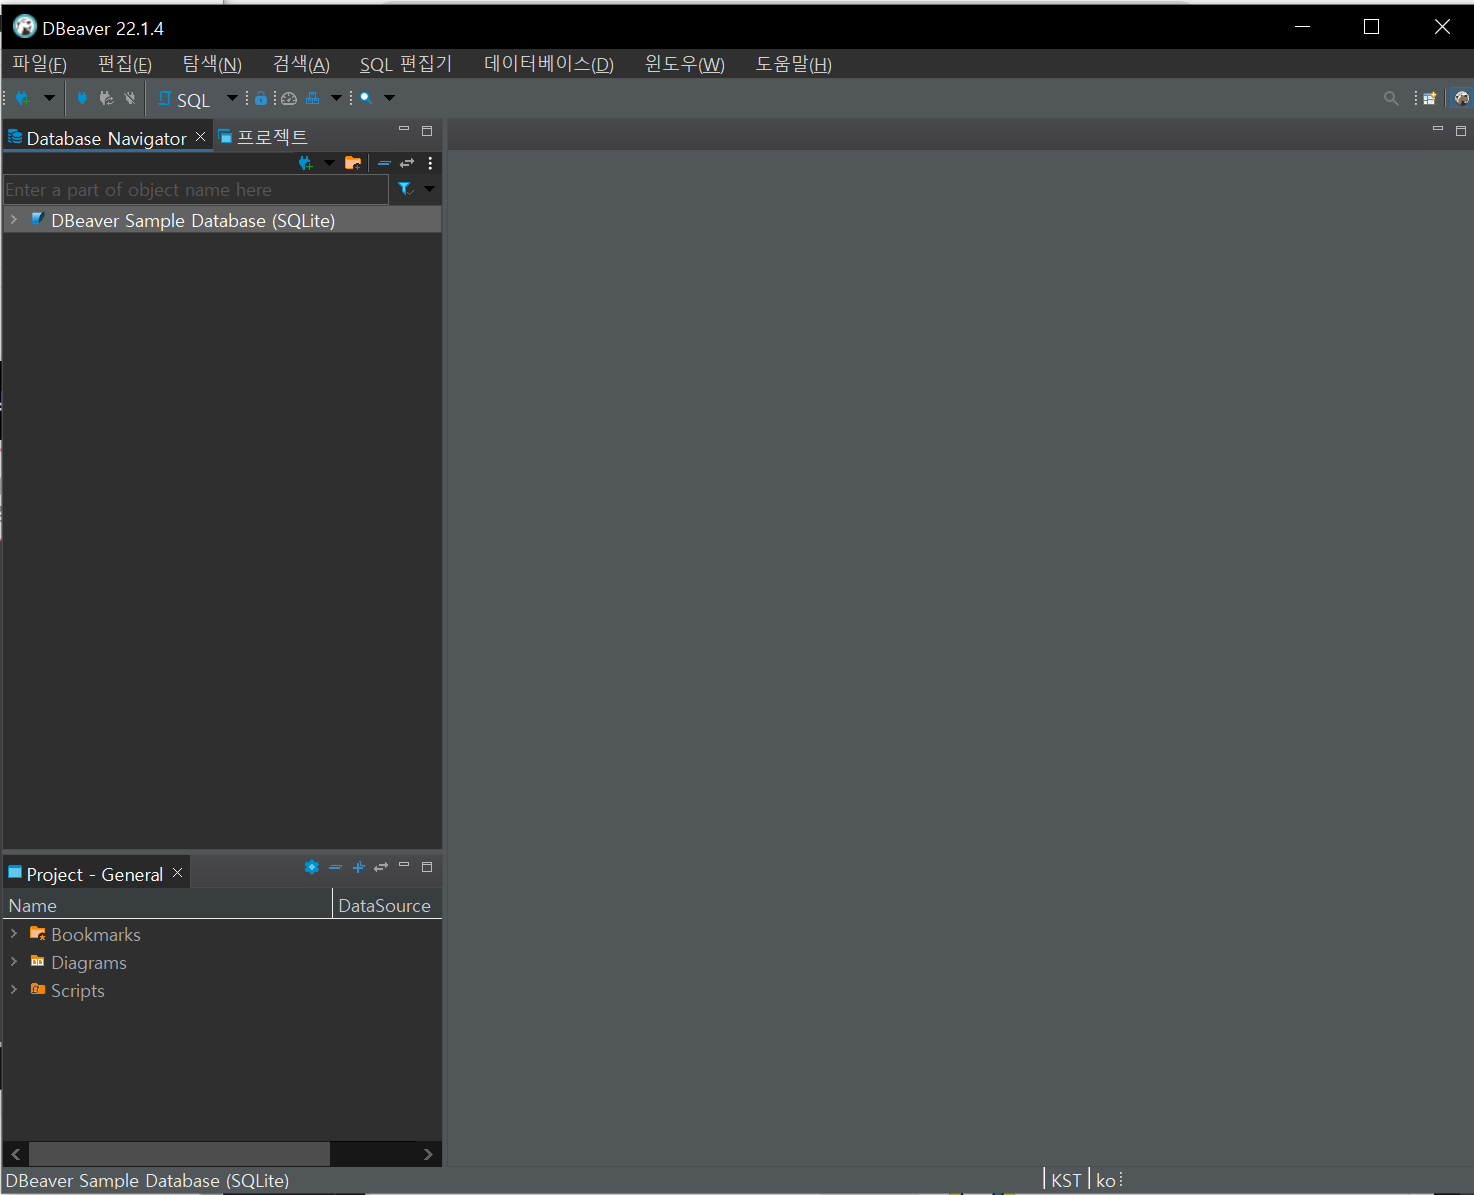Viewport: 1474px width, 1195px height.
Task: Open the dropdown arrow next to SQL button
Action: pos(232,98)
